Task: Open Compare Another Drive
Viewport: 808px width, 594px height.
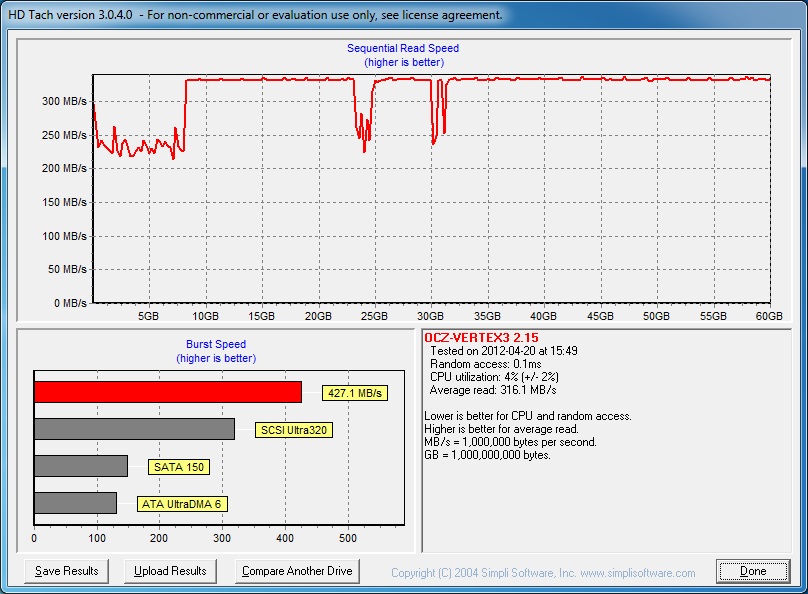Action: click(297, 571)
